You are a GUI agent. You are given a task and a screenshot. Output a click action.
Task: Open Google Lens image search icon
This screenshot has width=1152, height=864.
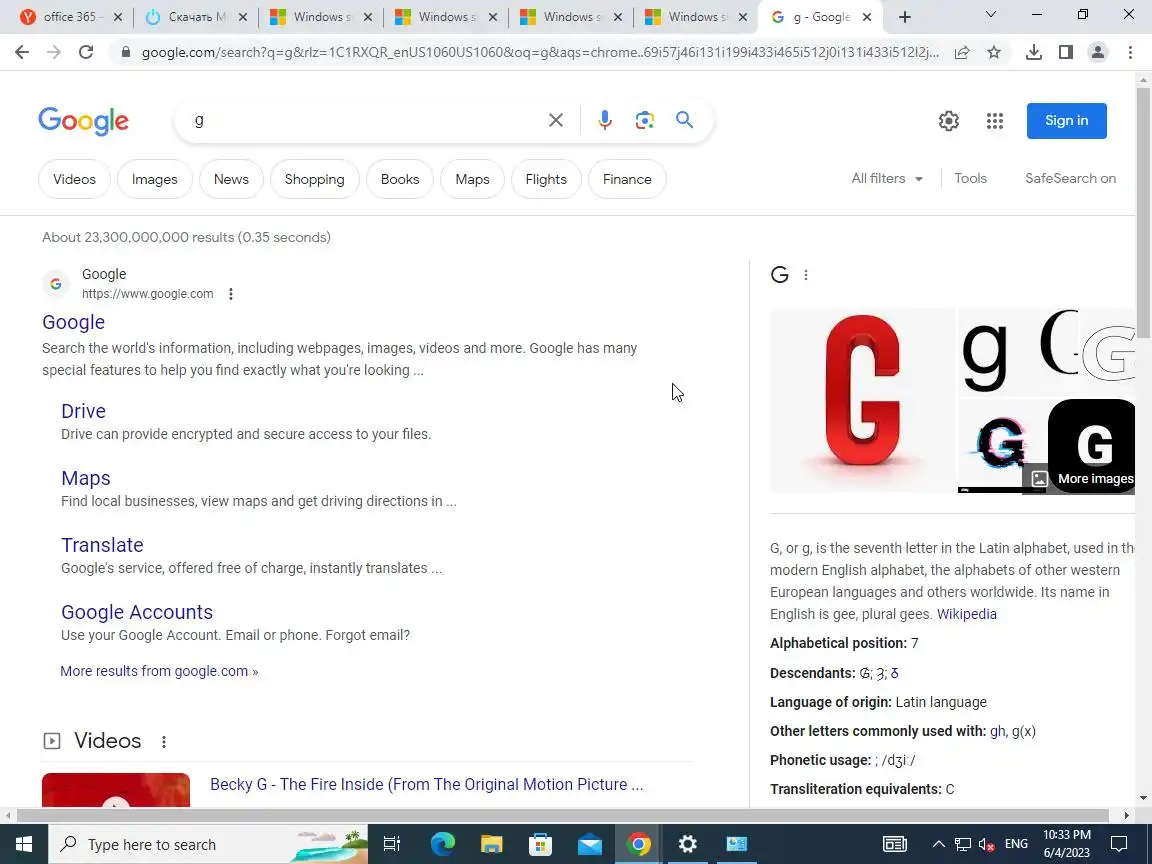[x=644, y=120]
